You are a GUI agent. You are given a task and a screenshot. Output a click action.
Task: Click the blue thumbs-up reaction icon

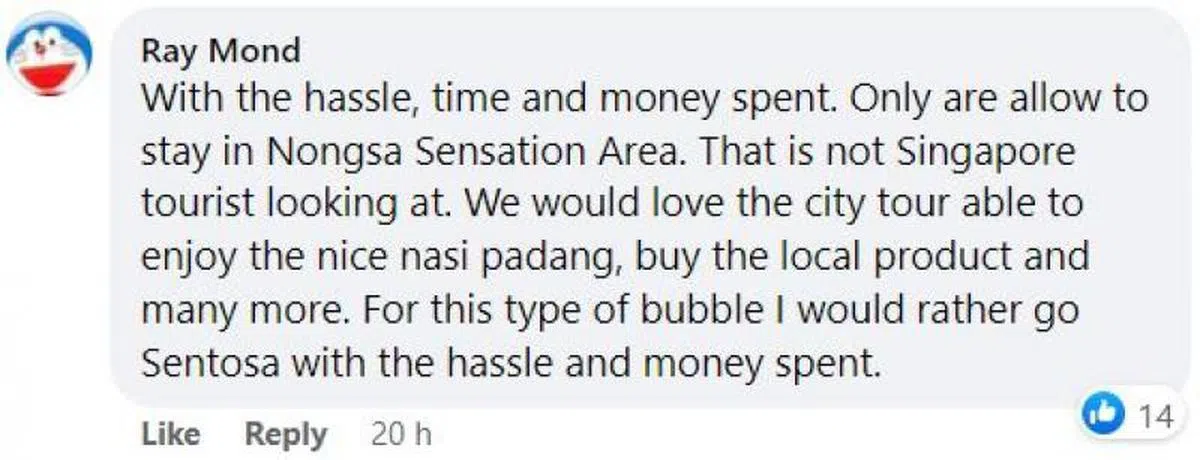1101,417
